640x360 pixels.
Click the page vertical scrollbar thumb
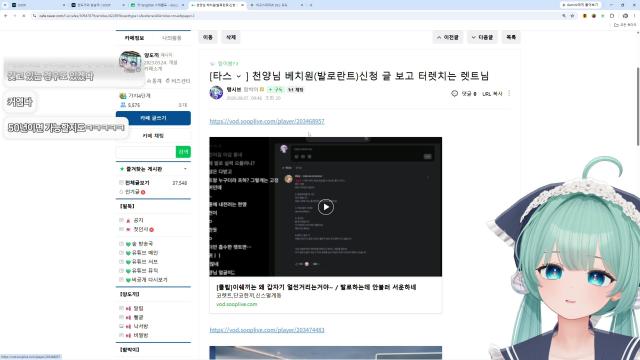[x=638, y=106]
